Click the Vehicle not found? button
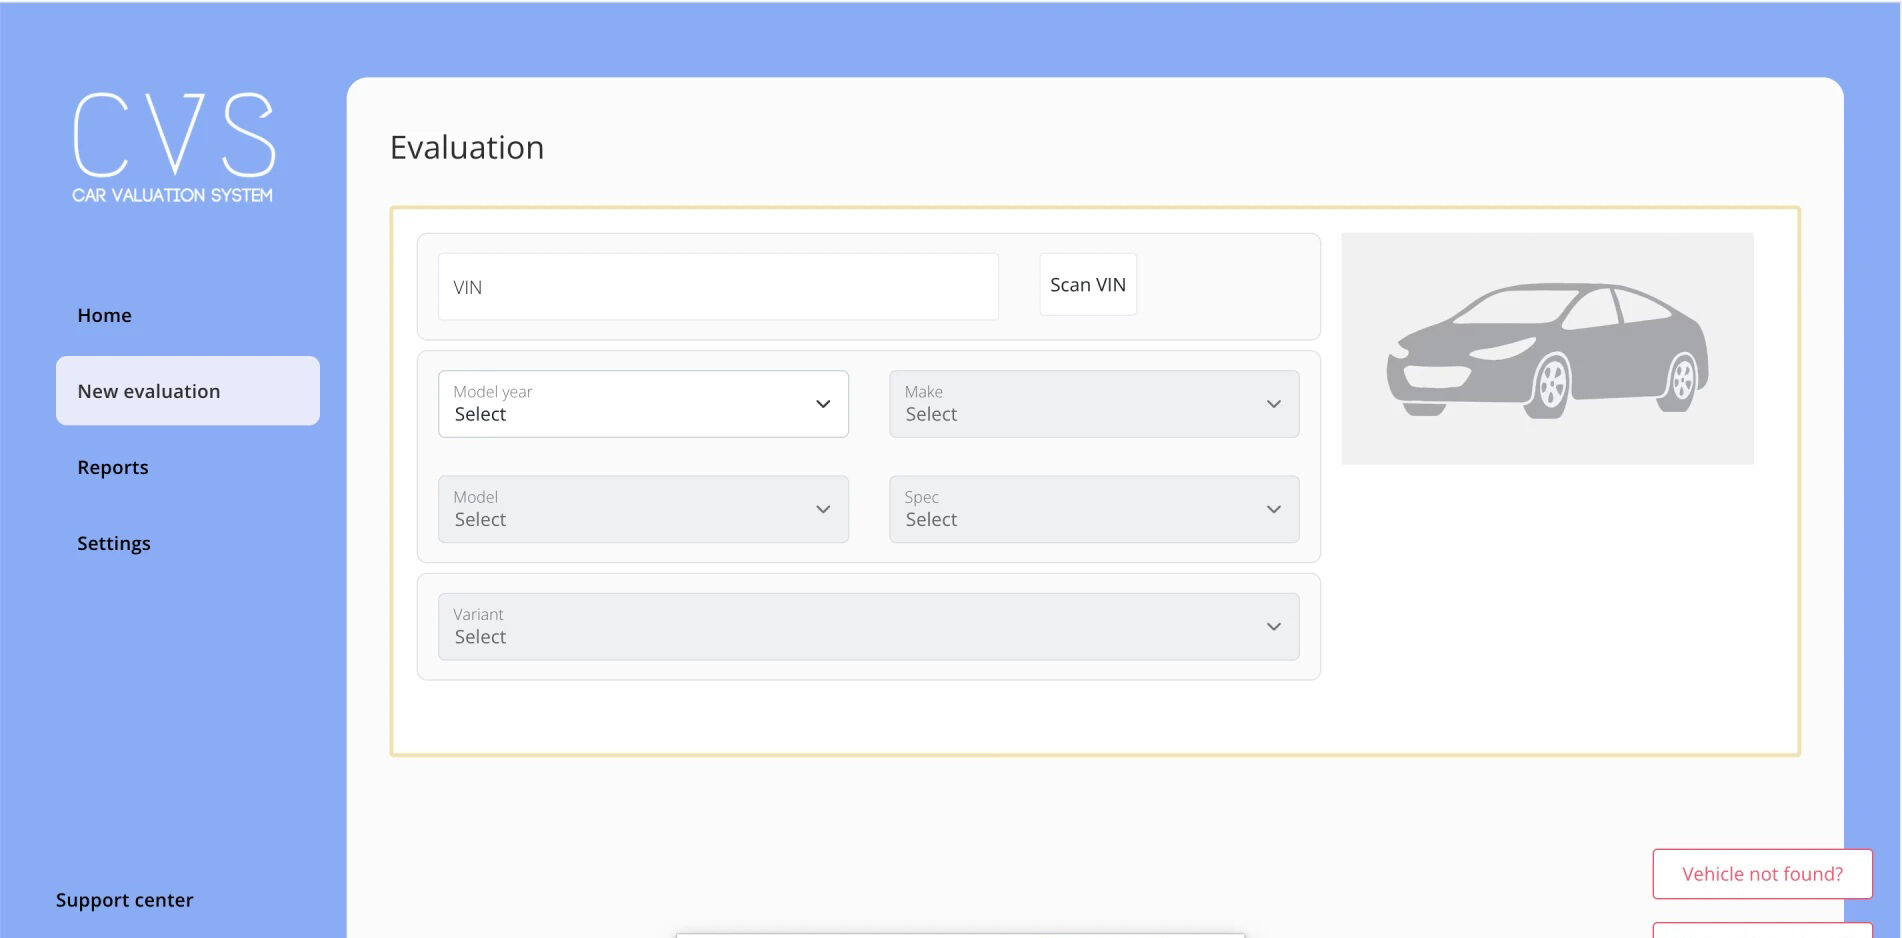Image resolution: width=1902 pixels, height=938 pixels. [1761, 874]
